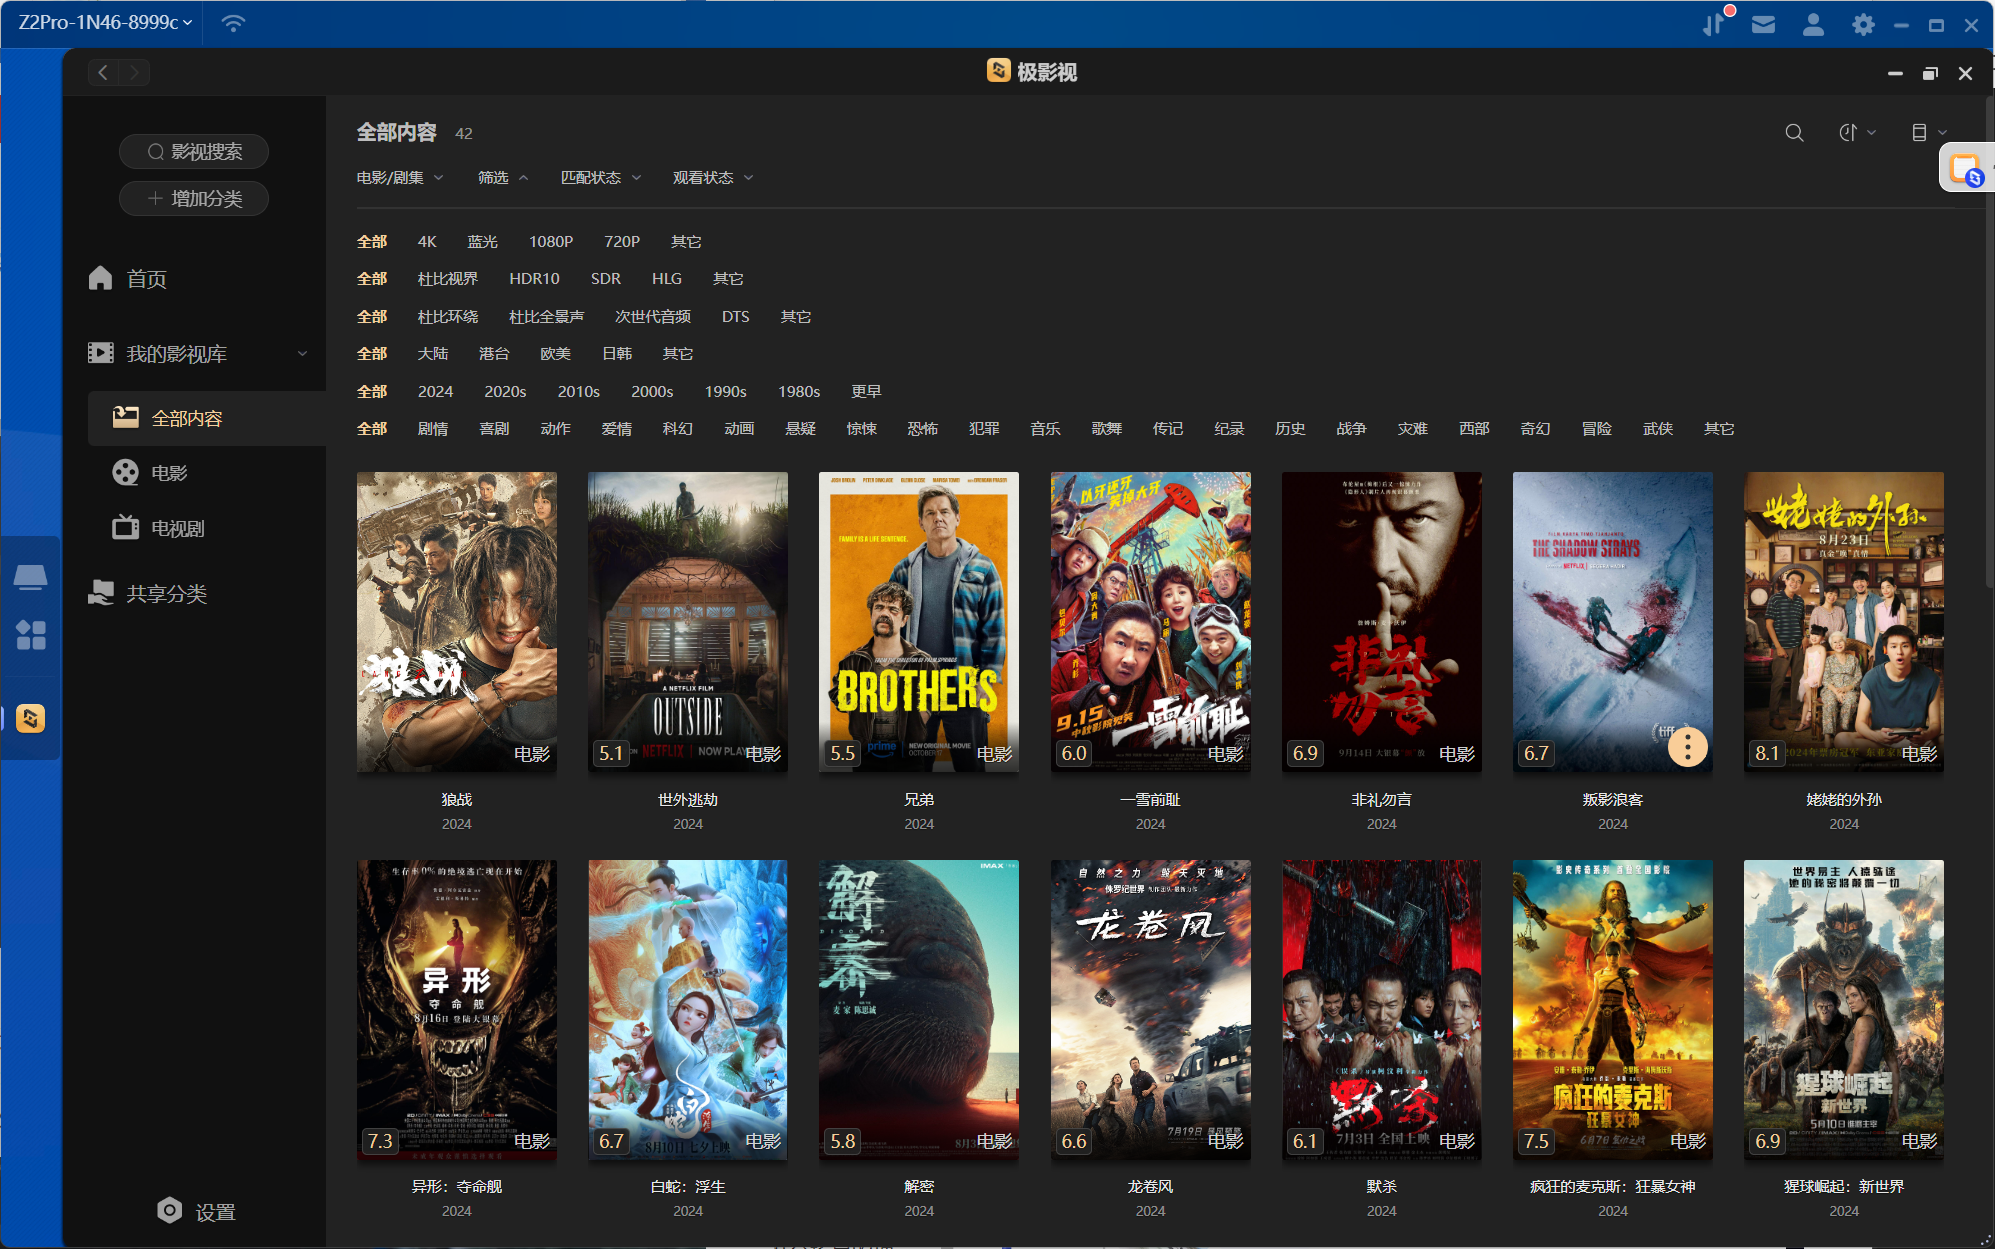Open the 电视剧 sidebar category
The image size is (1995, 1249).
[177, 528]
